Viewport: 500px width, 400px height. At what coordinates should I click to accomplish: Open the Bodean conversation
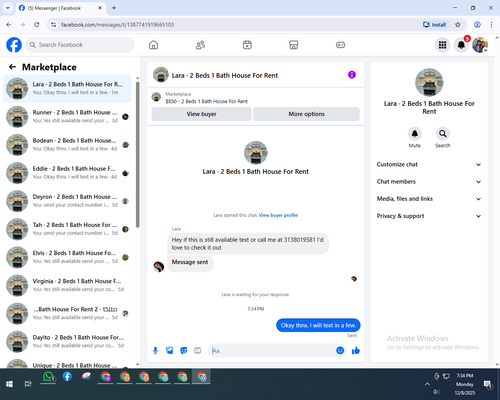(x=67, y=145)
